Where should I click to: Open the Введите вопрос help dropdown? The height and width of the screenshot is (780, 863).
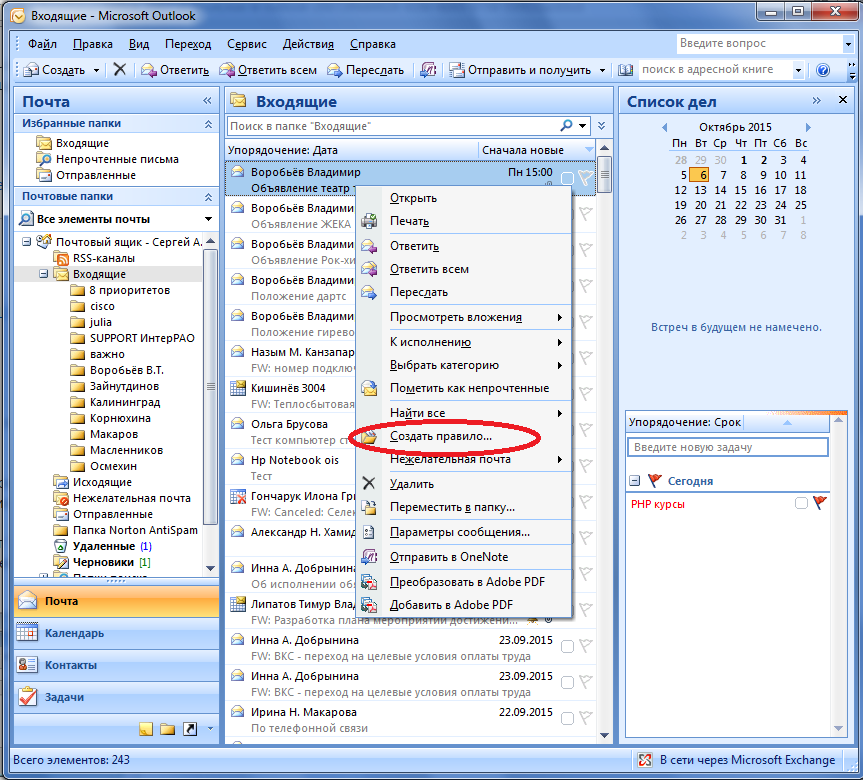point(848,43)
